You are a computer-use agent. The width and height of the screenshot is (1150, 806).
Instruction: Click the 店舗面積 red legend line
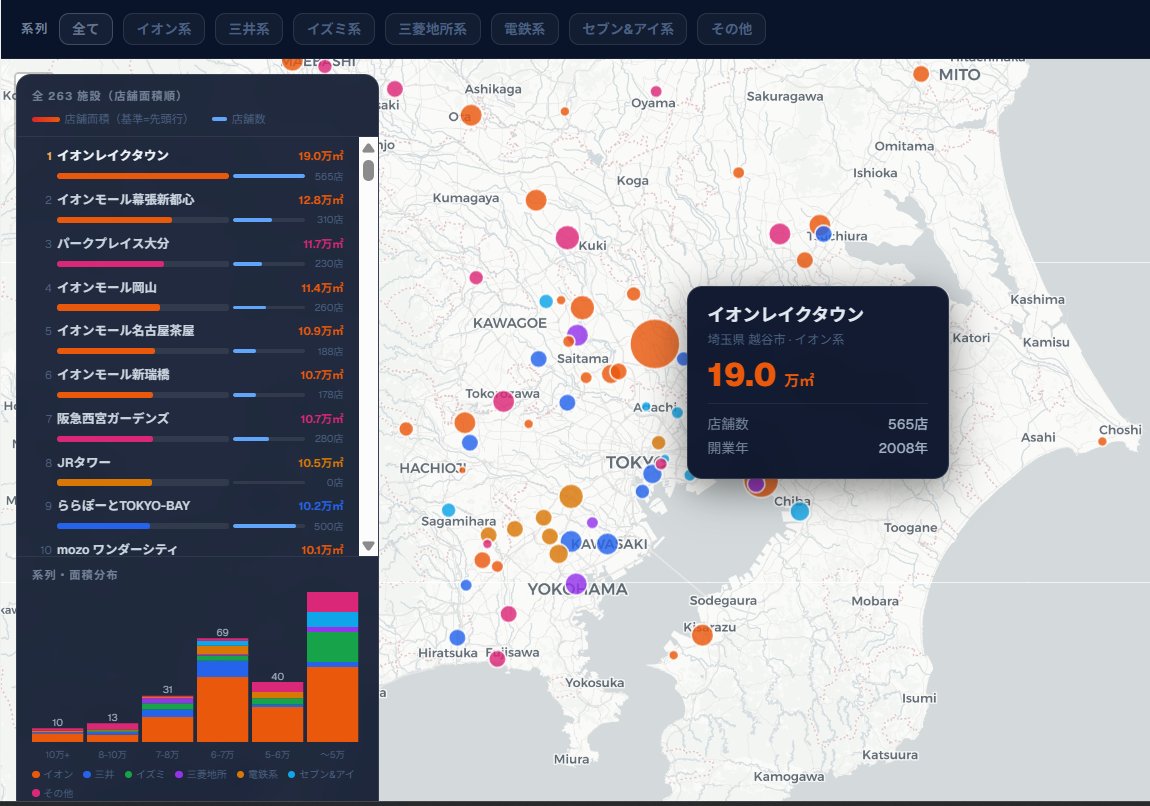click(x=45, y=119)
